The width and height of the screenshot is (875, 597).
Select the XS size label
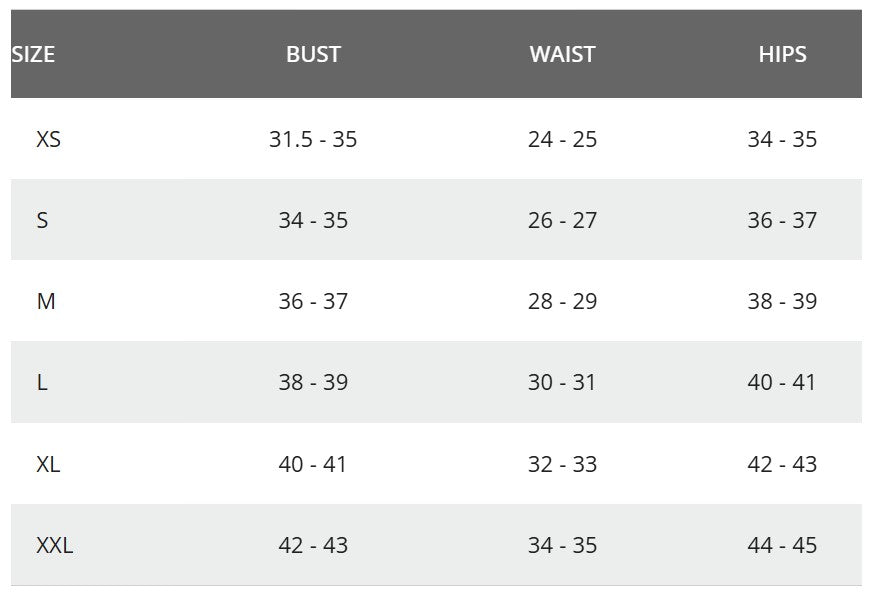pyautogui.click(x=48, y=140)
